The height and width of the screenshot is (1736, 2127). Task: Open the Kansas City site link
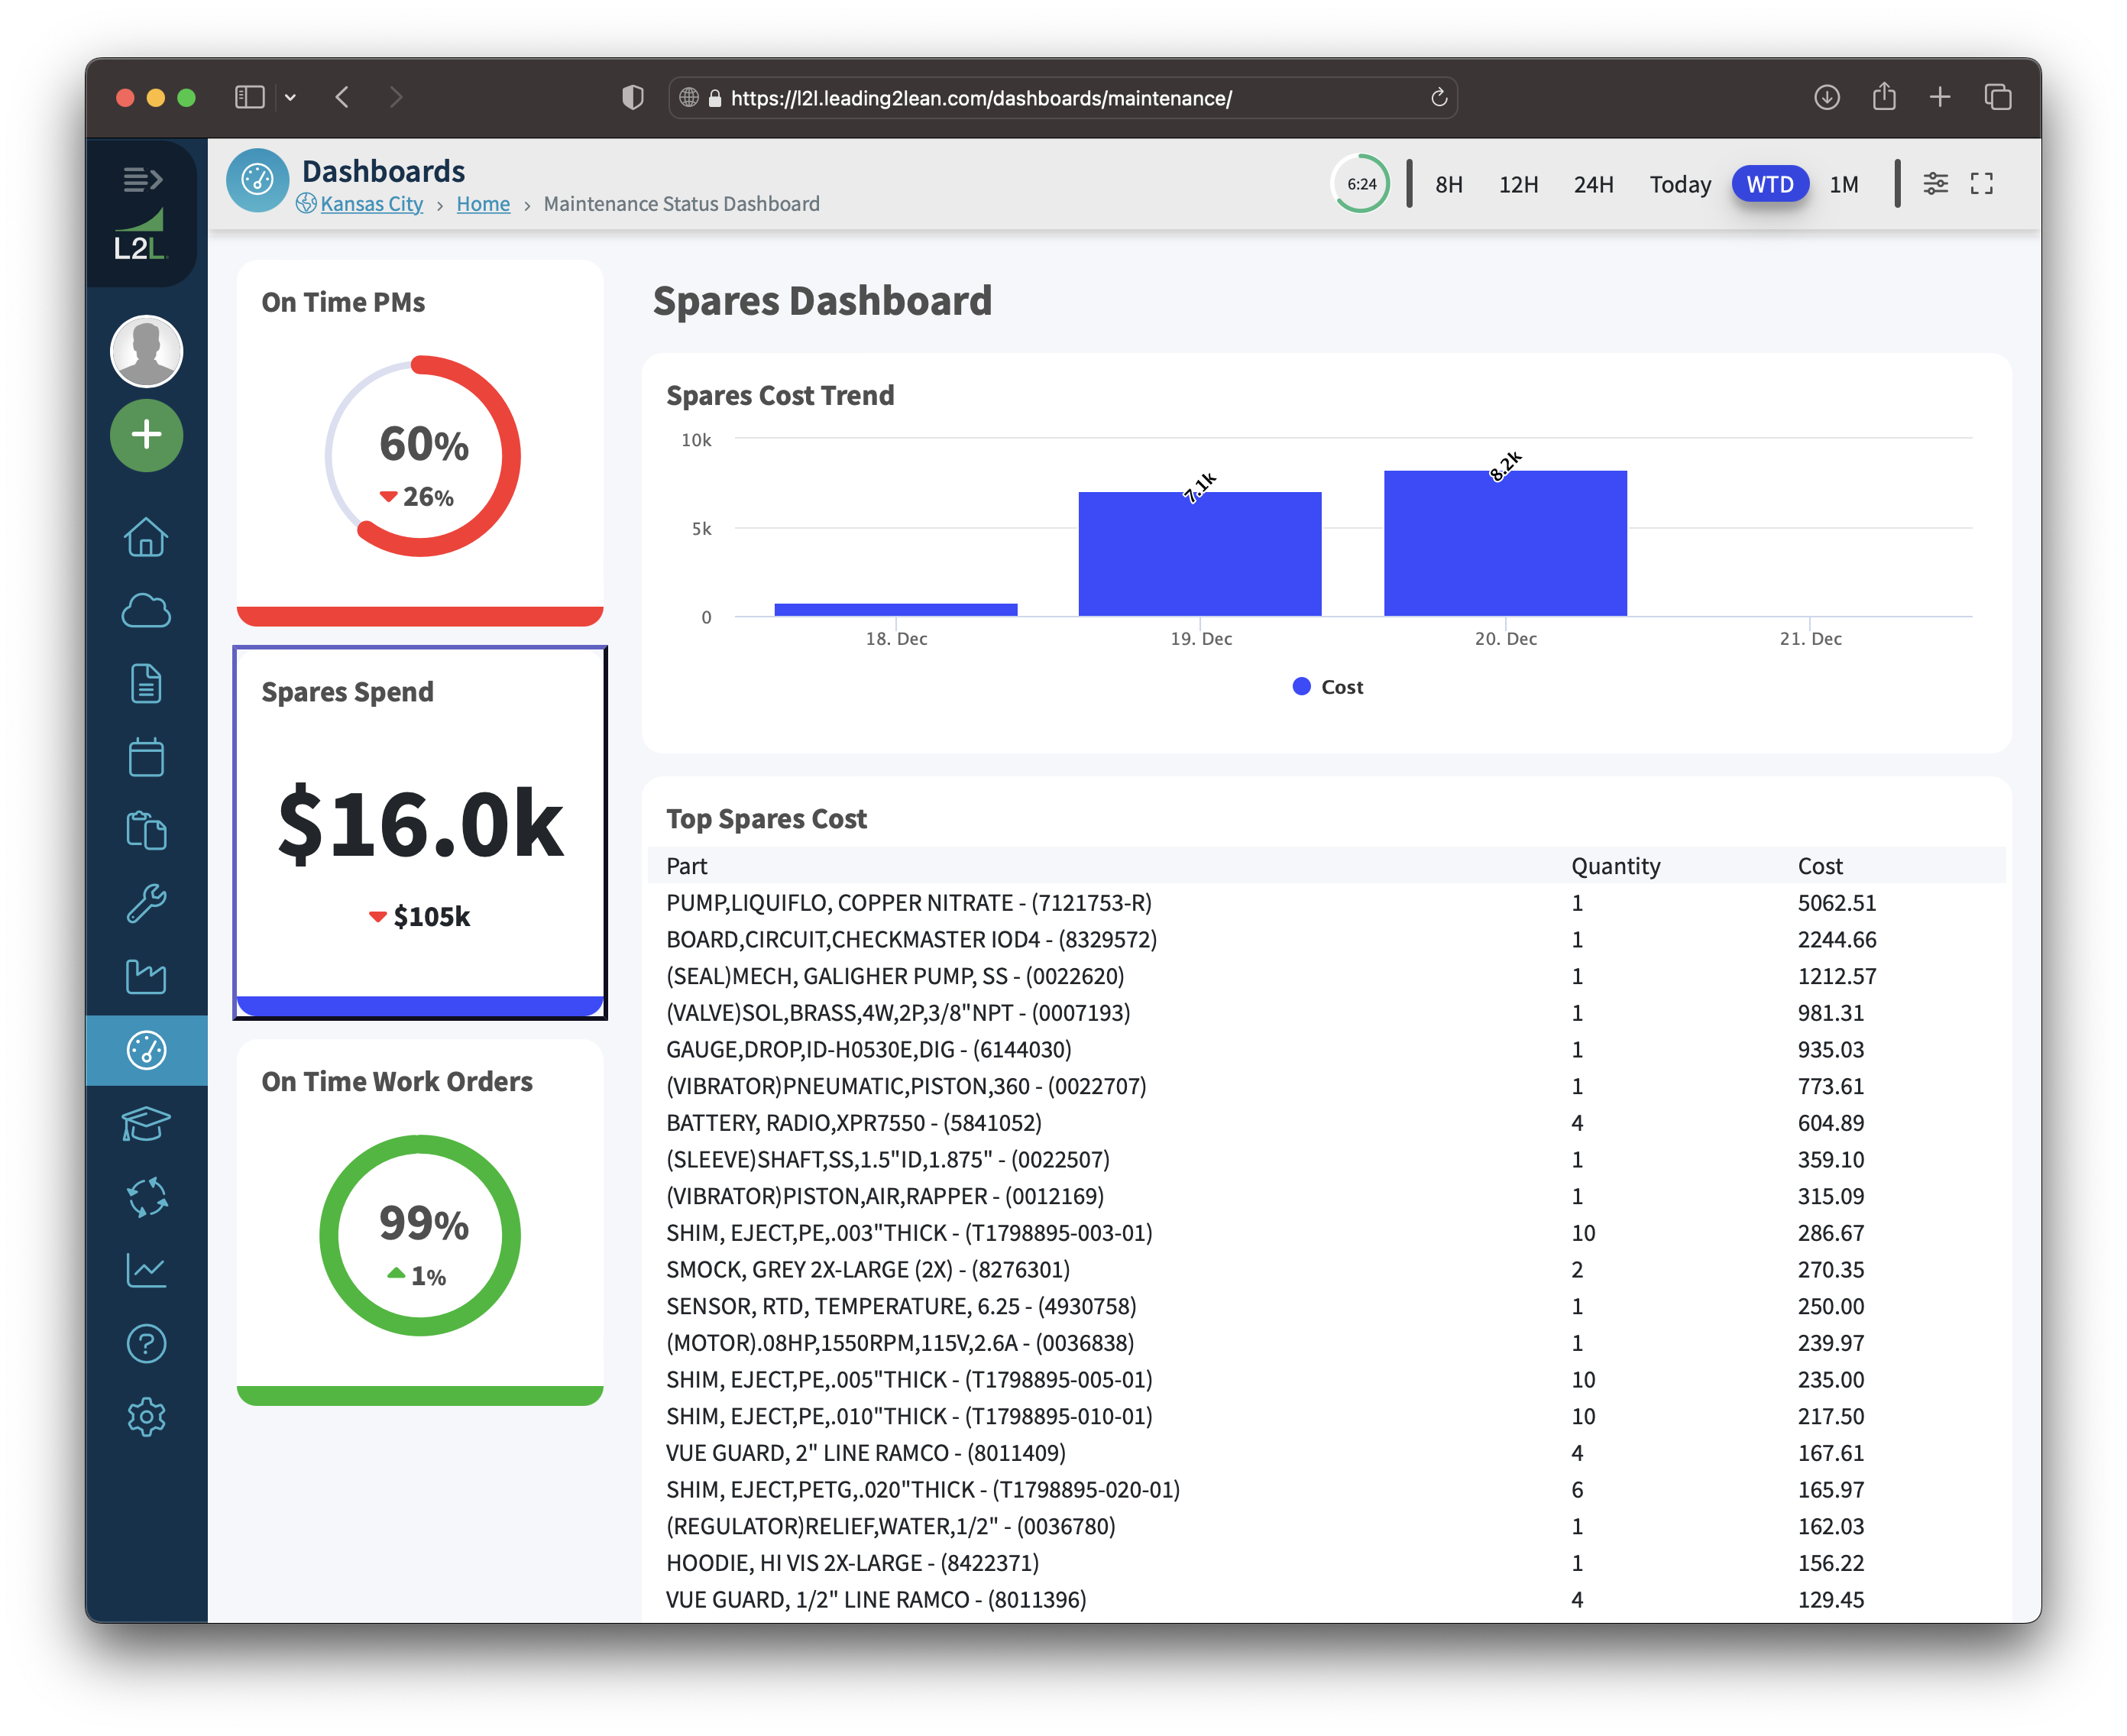click(x=371, y=204)
